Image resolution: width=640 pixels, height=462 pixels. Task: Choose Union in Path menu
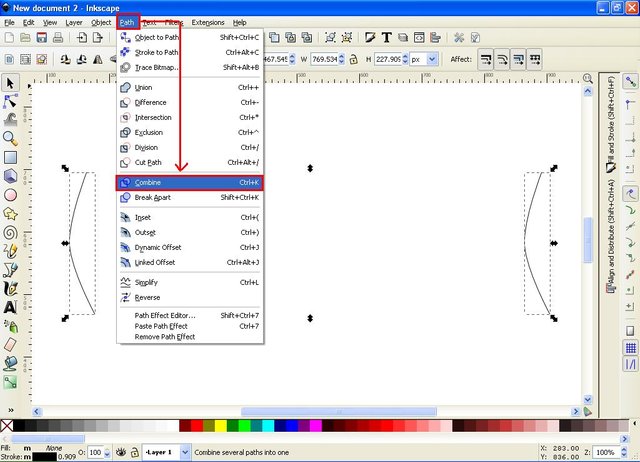[190, 87]
